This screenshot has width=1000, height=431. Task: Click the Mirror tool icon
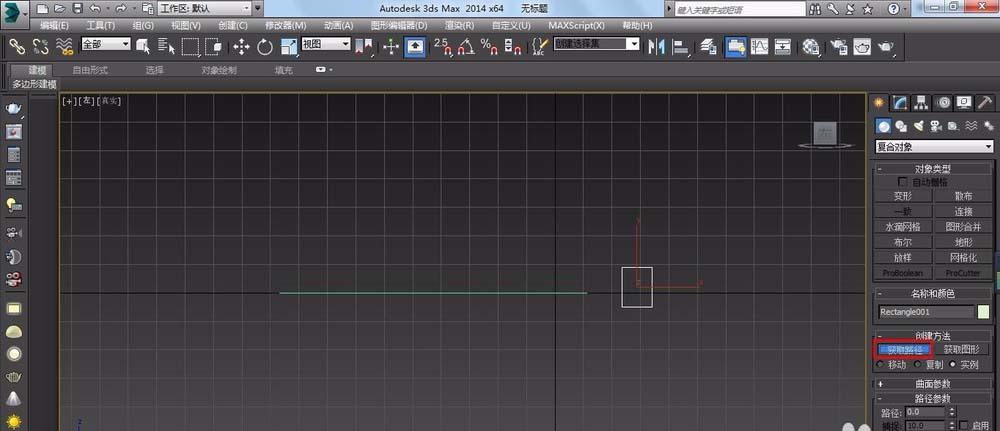[x=656, y=46]
